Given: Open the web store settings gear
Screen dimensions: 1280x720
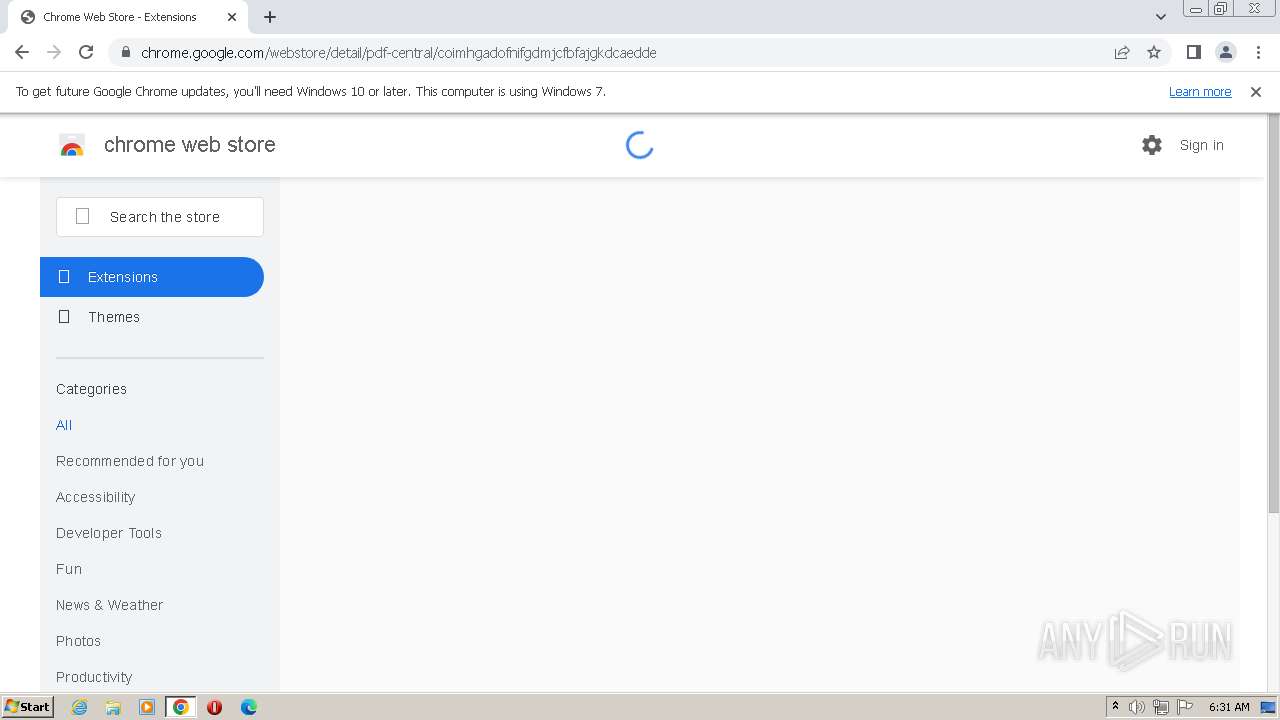Looking at the screenshot, I should 1152,145.
